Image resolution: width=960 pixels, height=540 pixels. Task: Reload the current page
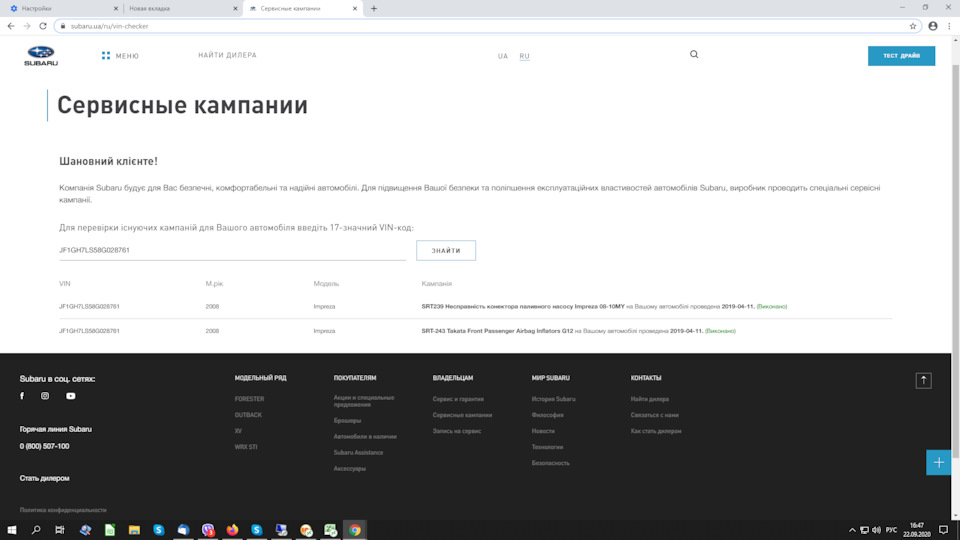(43, 26)
